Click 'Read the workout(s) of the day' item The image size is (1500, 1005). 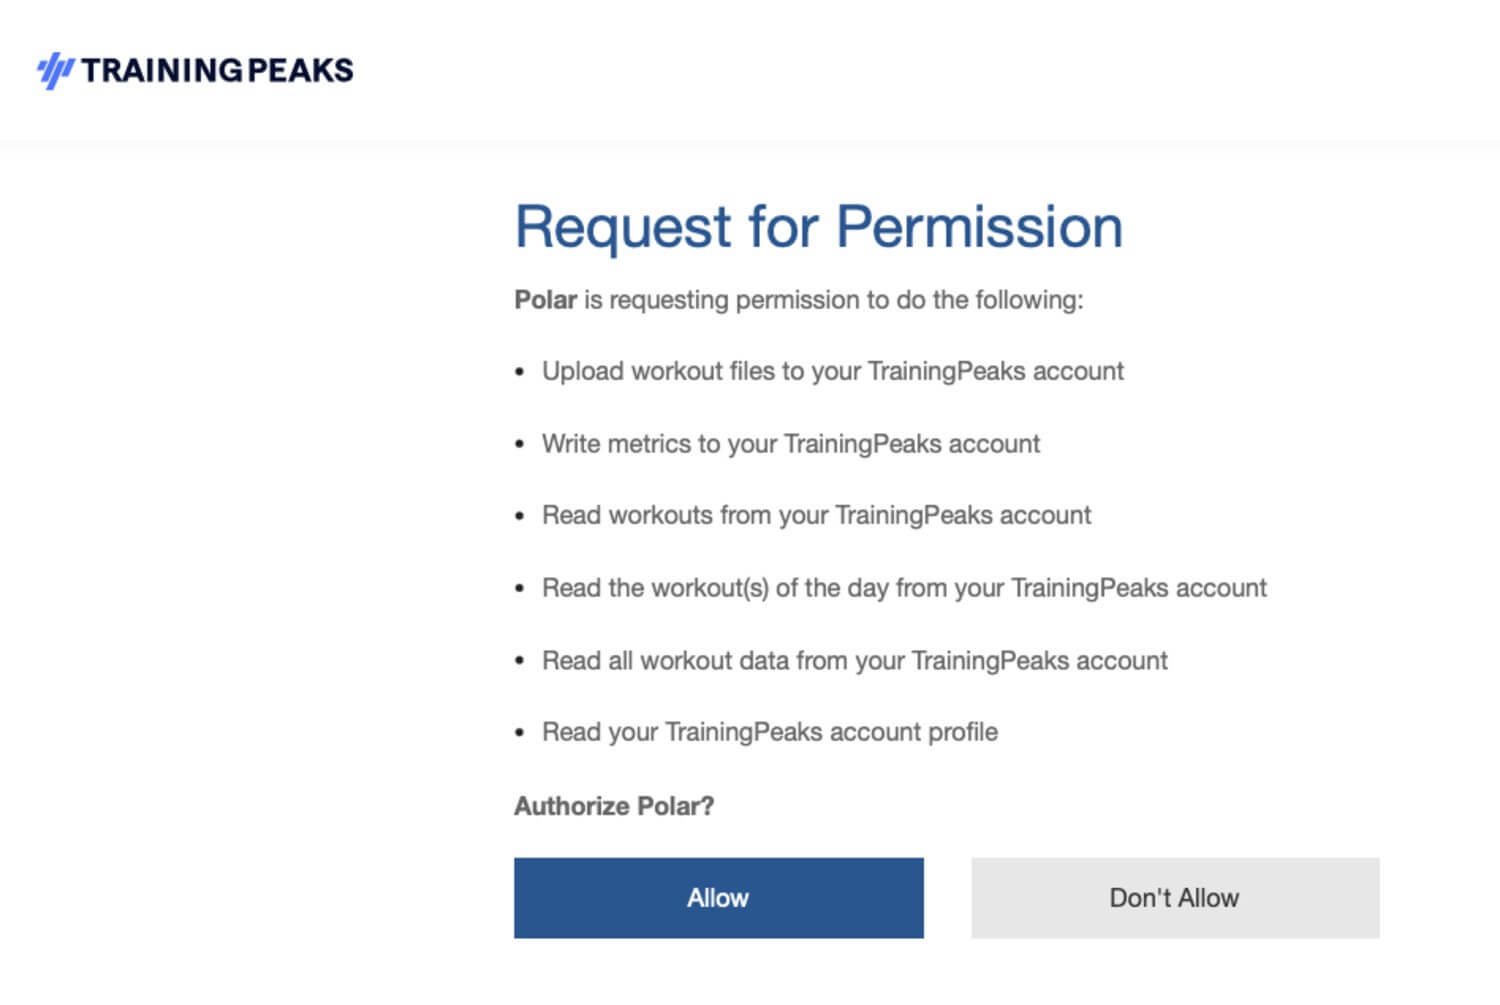point(904,587)
